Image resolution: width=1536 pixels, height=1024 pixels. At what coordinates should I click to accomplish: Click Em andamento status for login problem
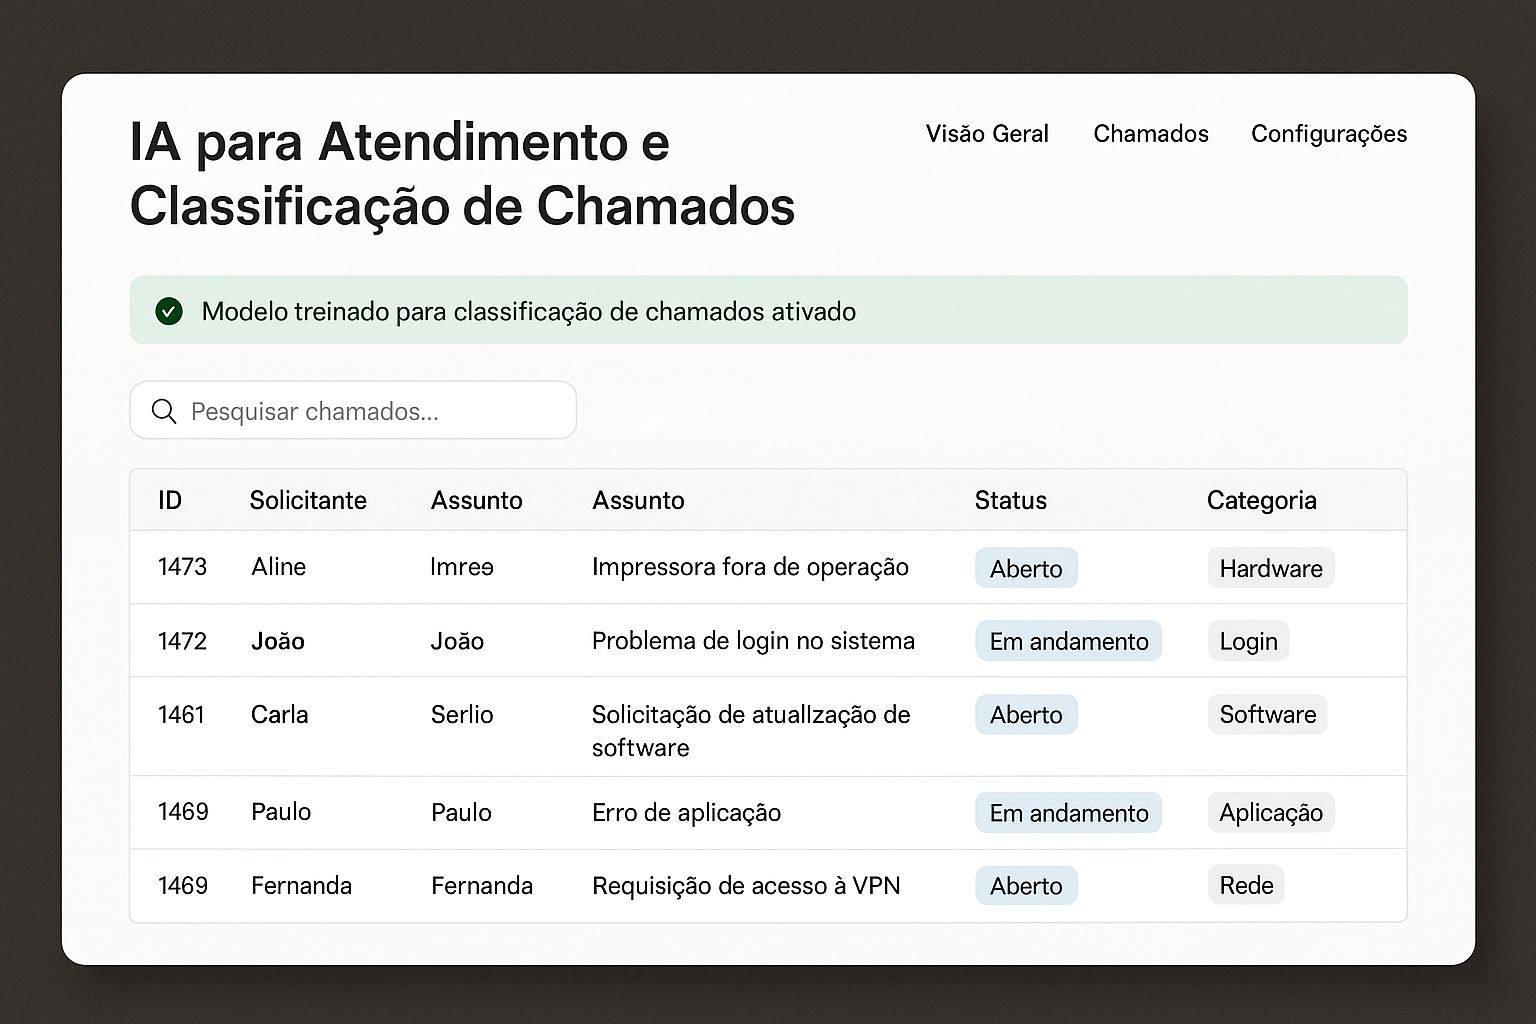(1068, 641)
